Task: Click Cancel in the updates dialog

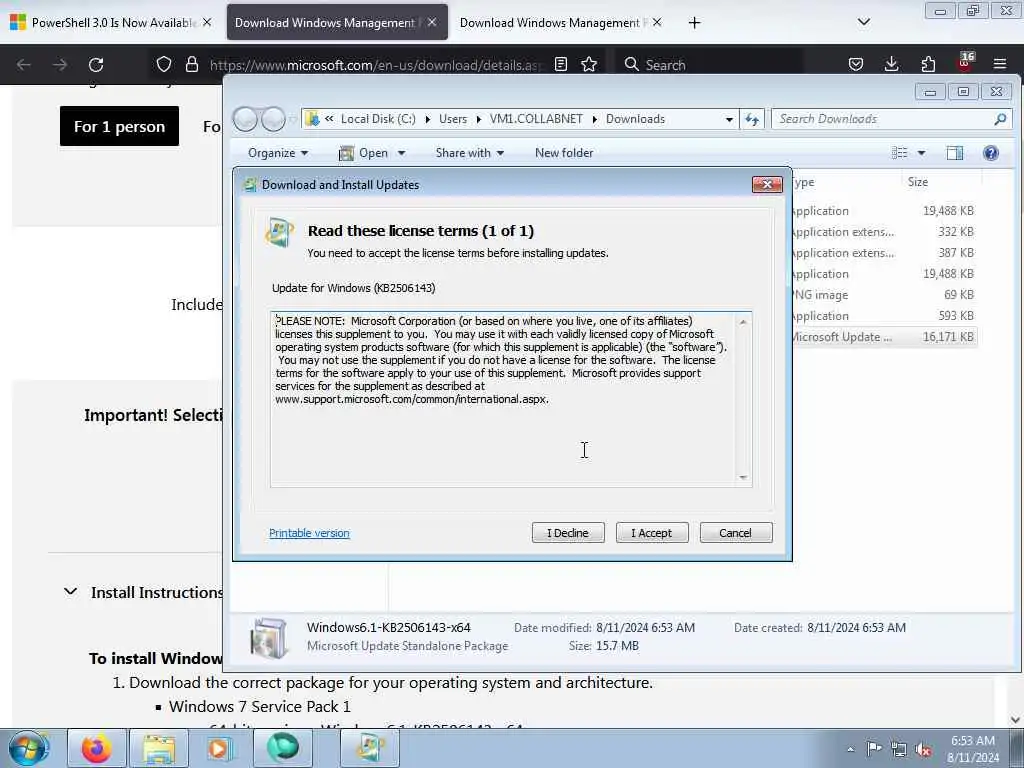Action: tap(735, 533)
